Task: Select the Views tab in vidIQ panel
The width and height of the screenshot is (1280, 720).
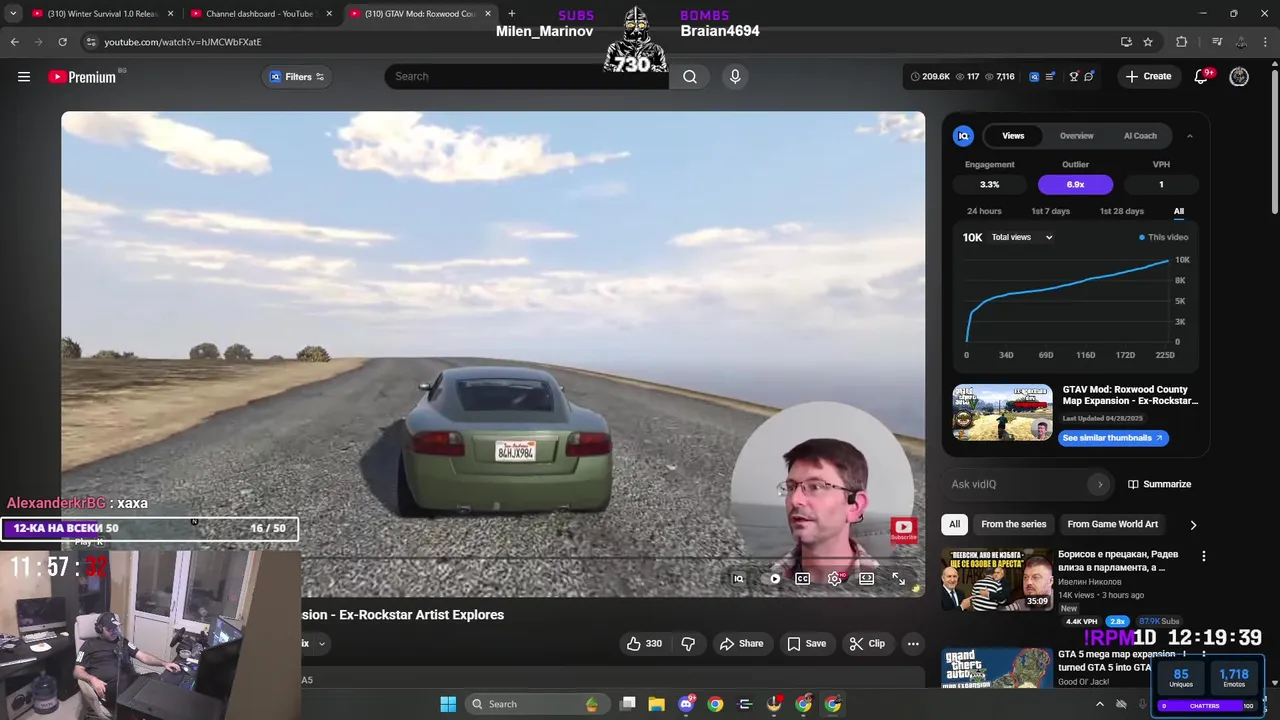Action: point(1013,136)
